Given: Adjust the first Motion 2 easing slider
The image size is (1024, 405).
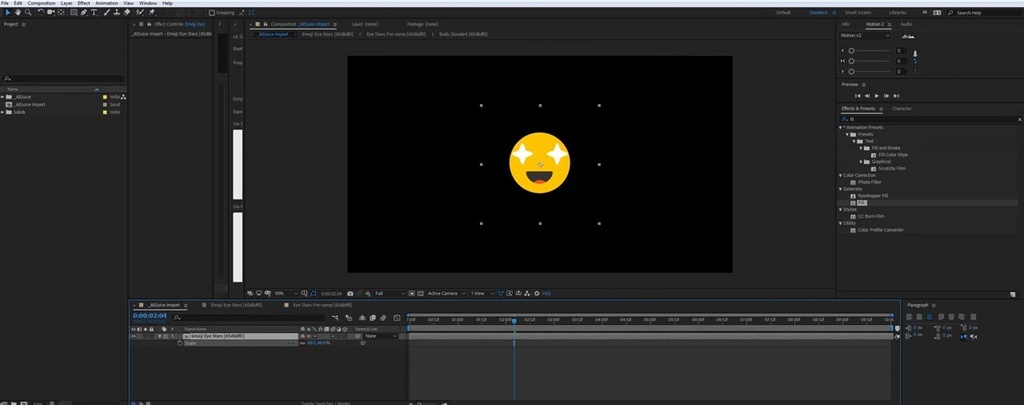Looking at the screenshot, I should coord(851,50).
